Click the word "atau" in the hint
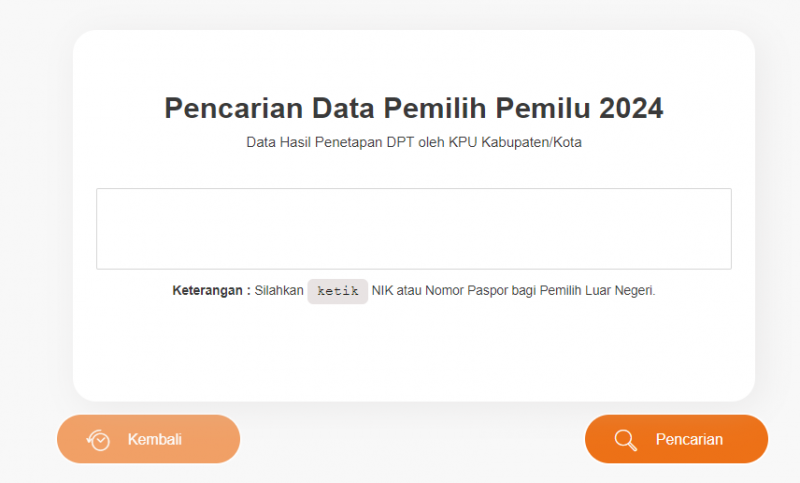 410,291
